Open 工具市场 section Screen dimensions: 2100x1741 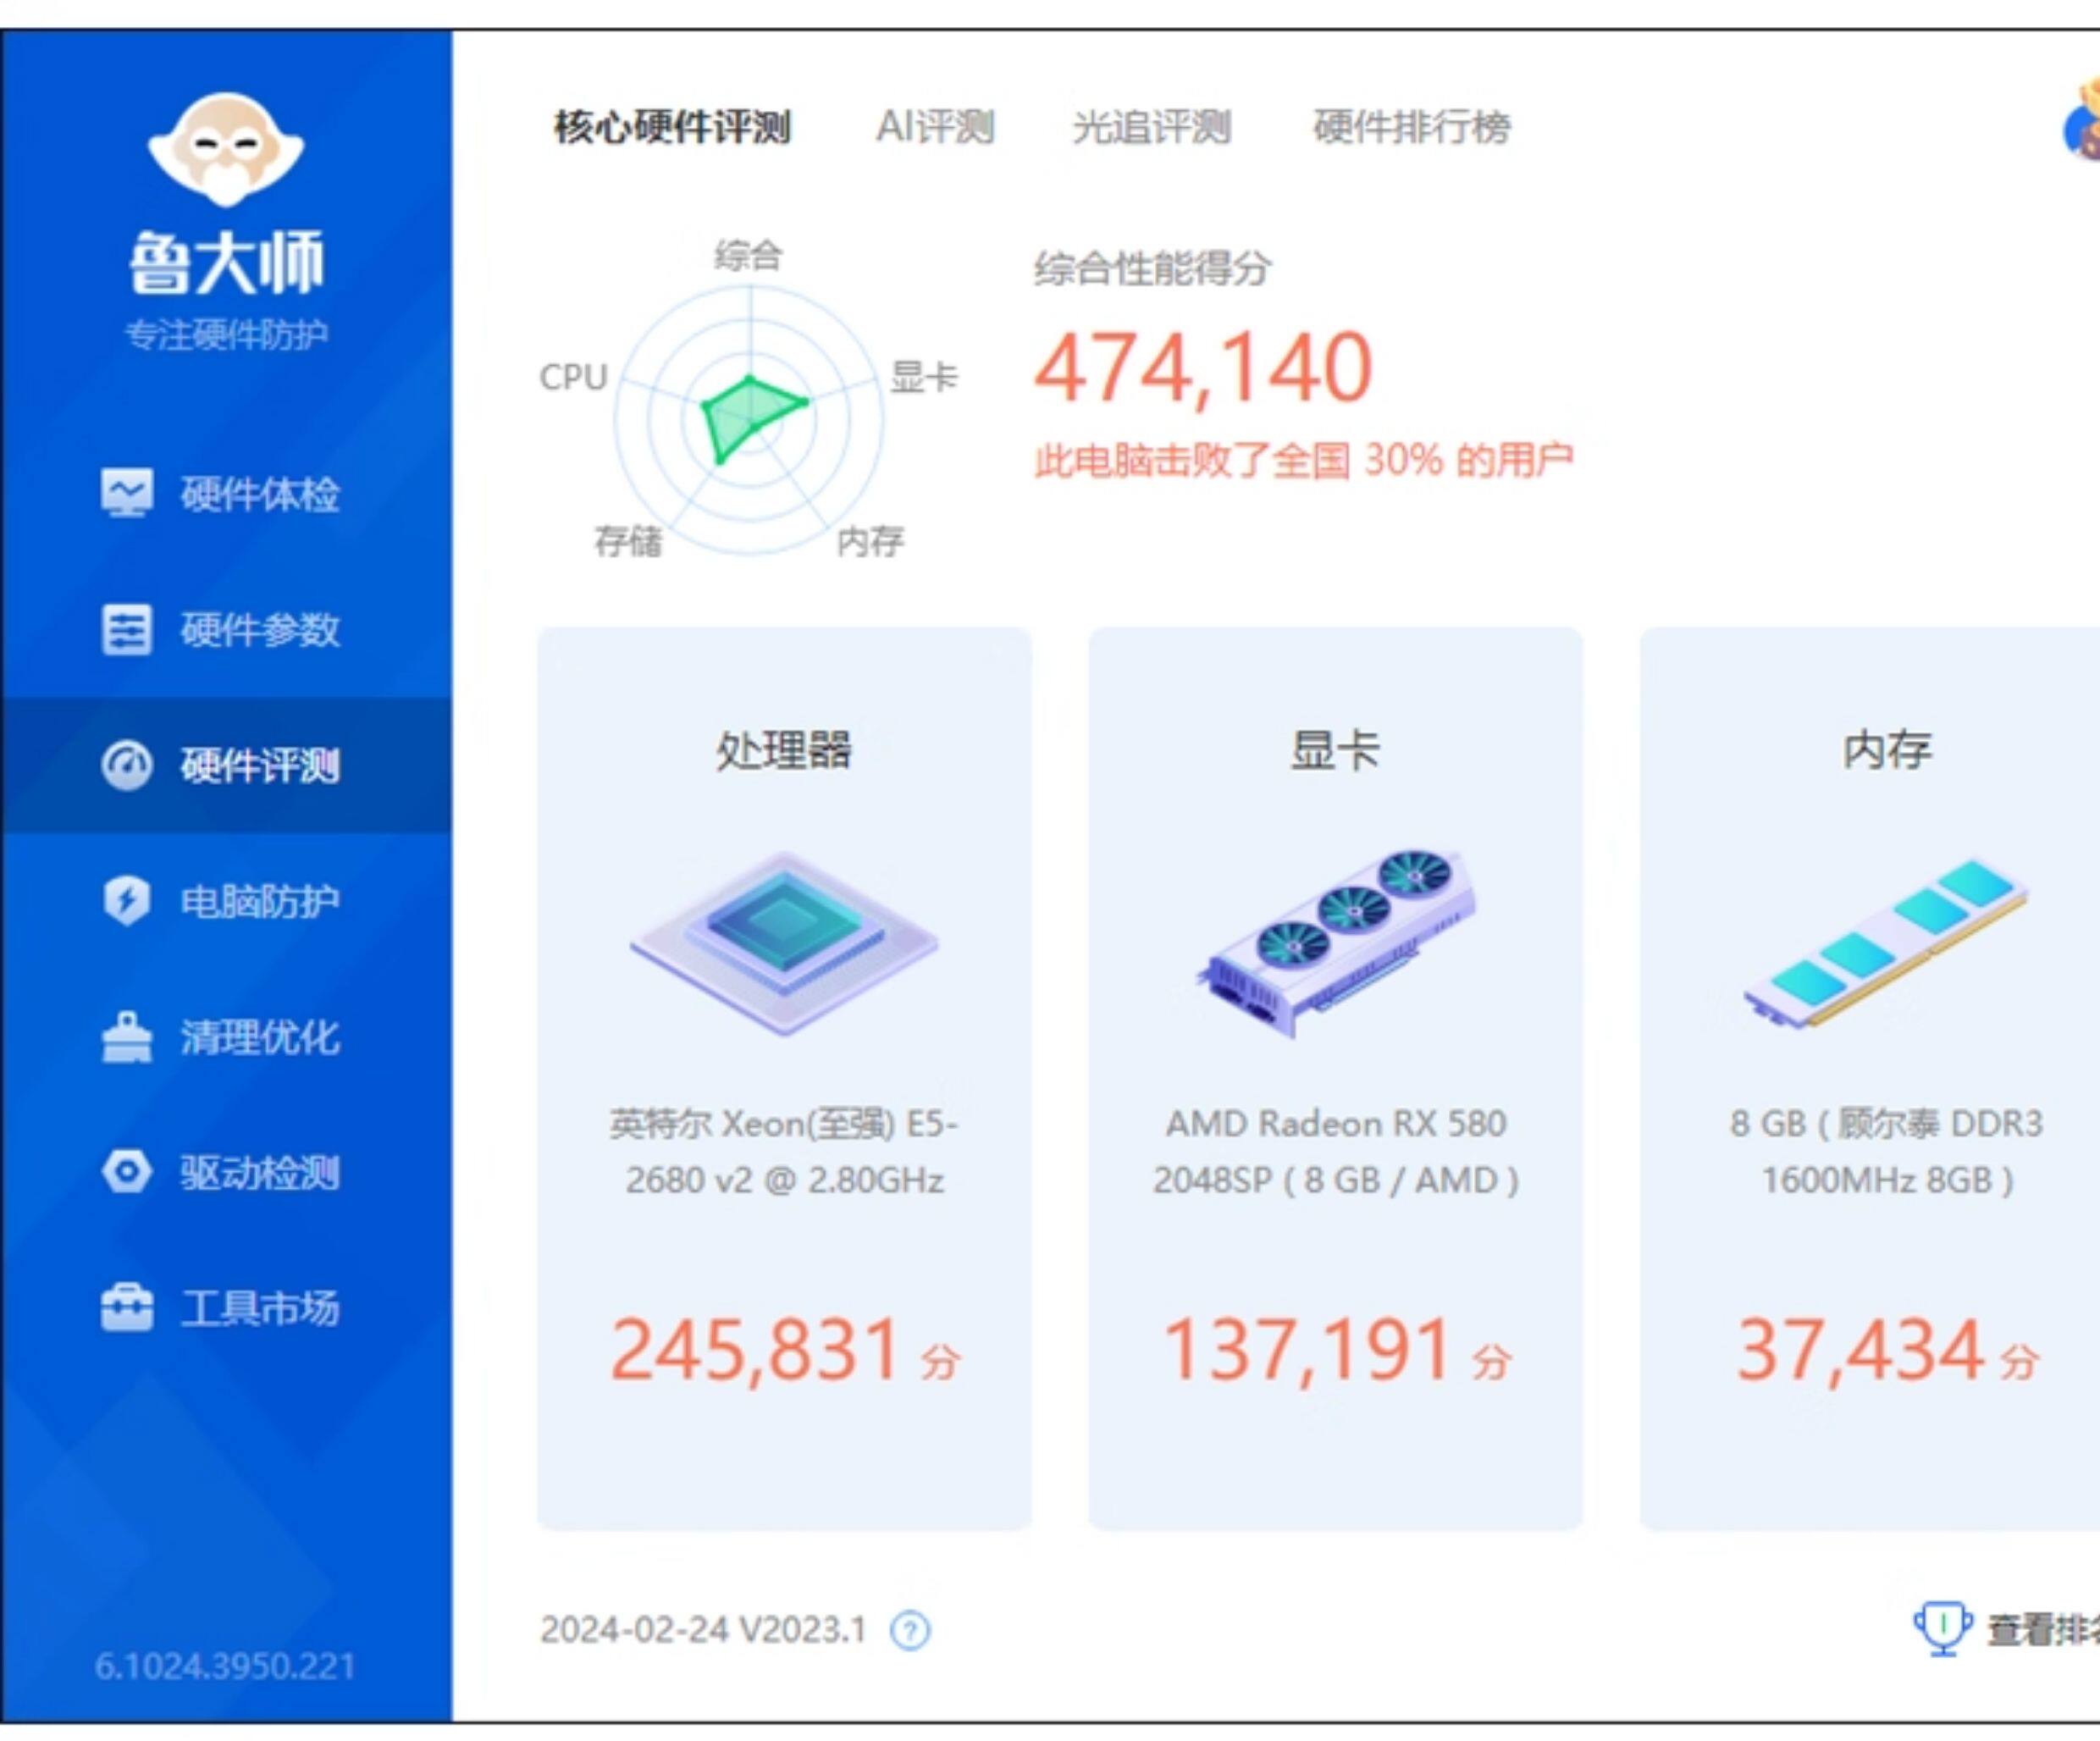[226, 1308]
